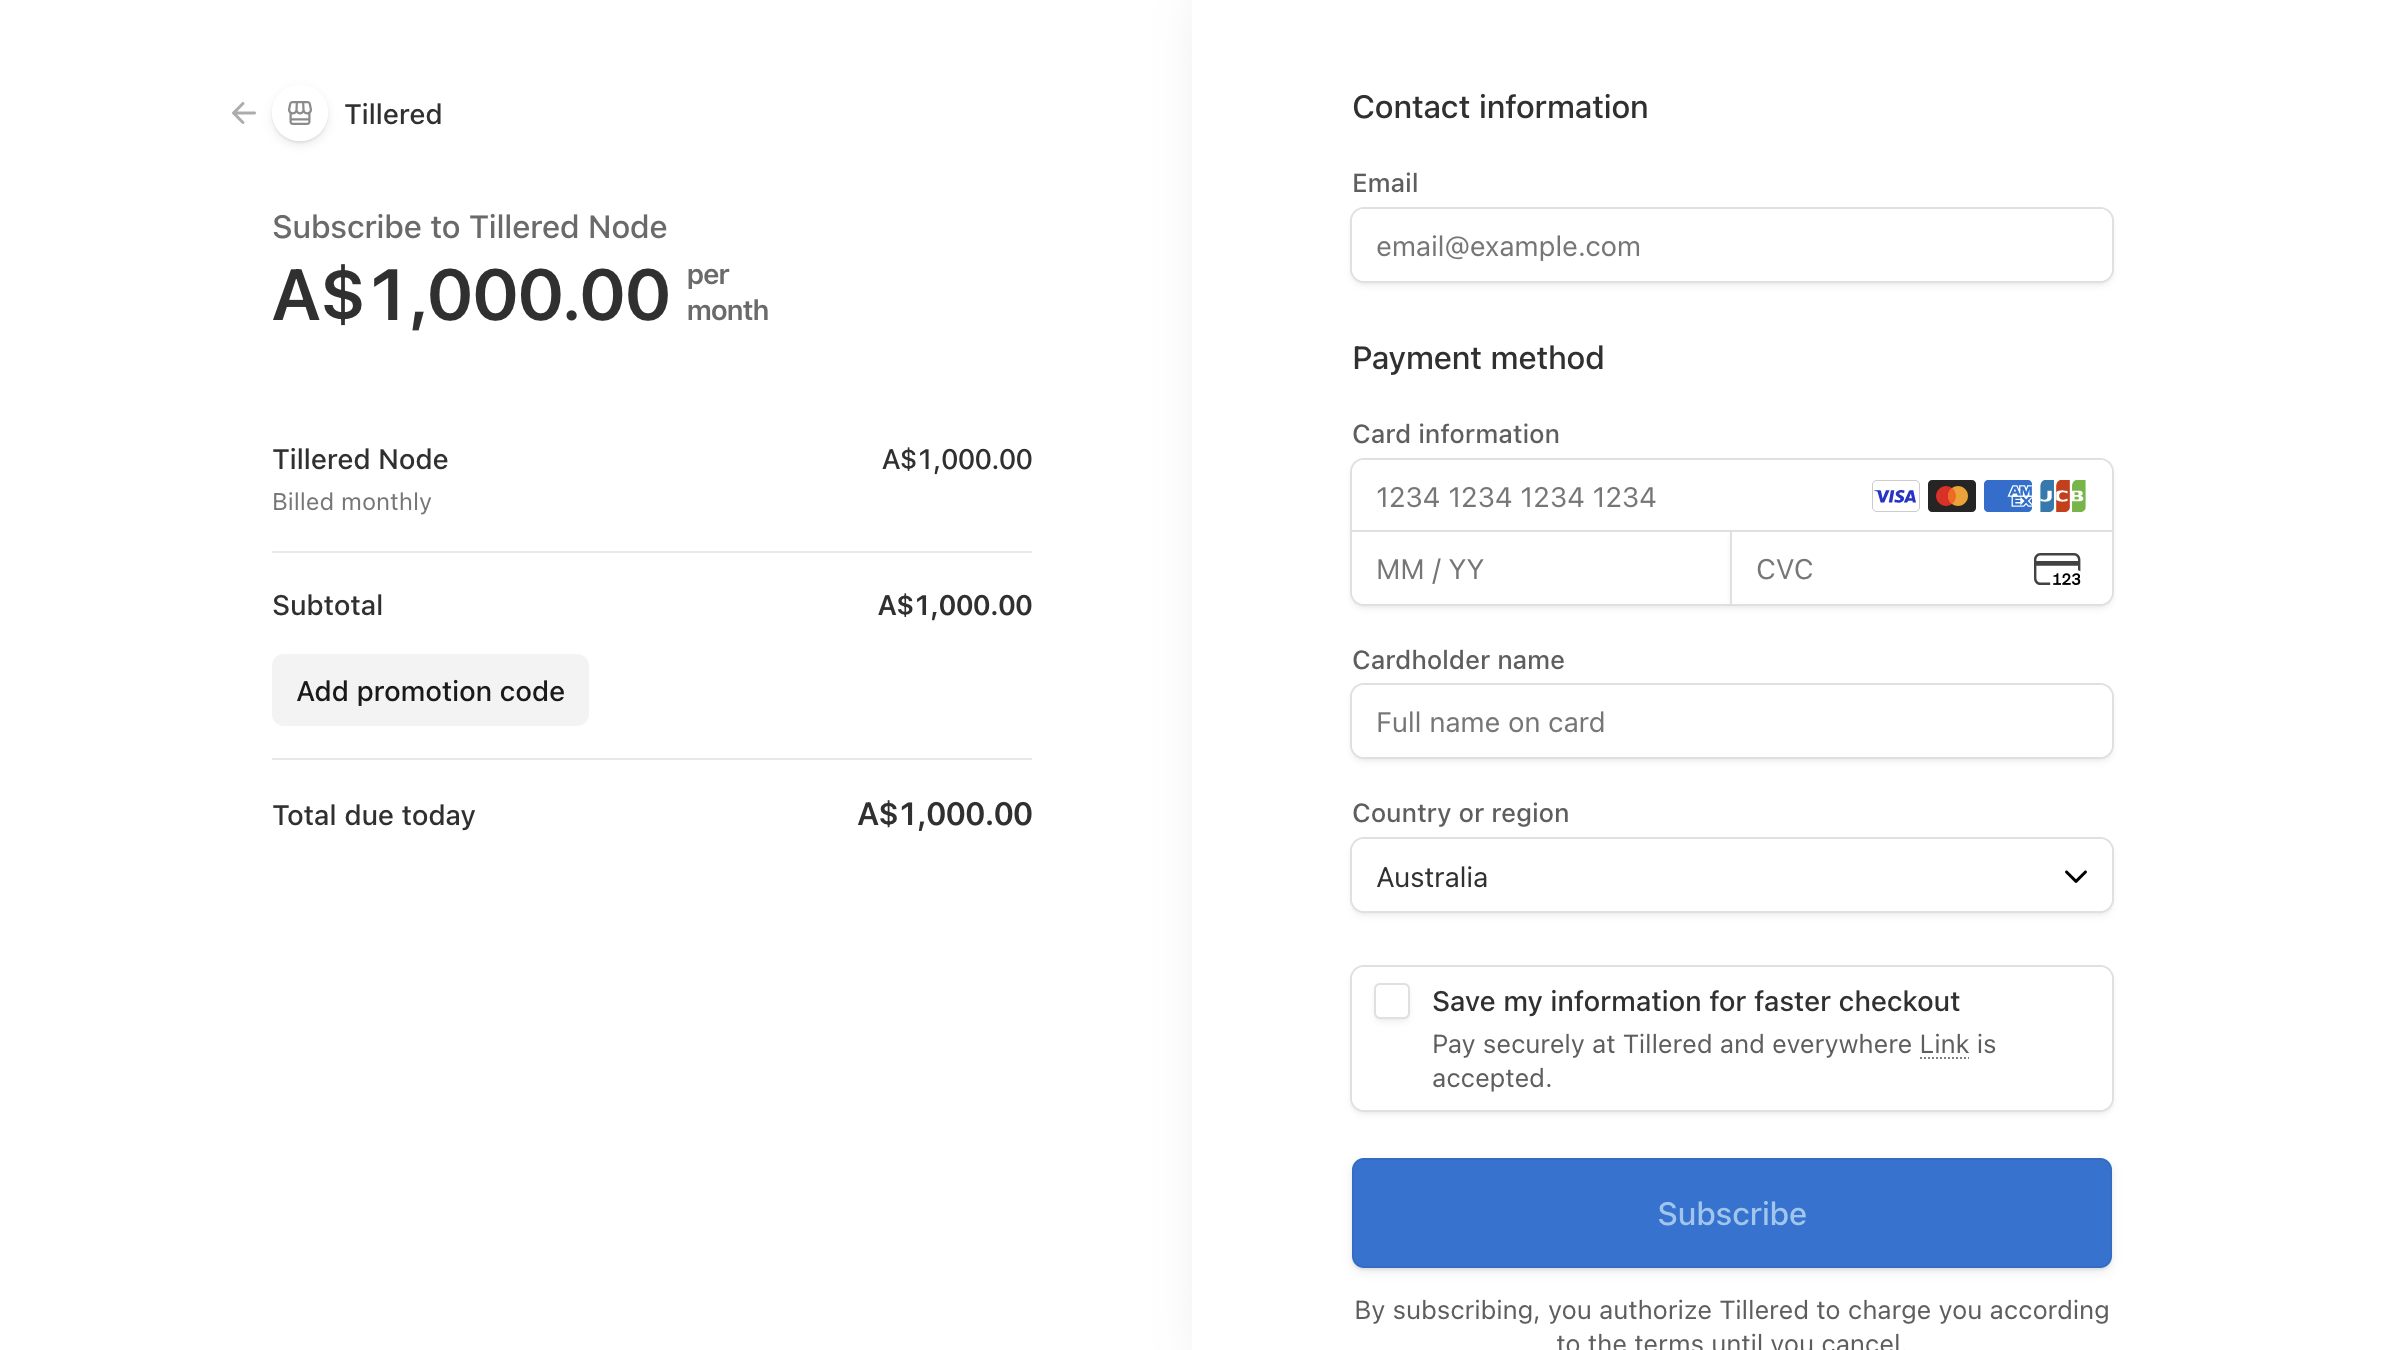Image resolution: width=2400 pixels, height=1350 pixels.
Task: Expand the Australia country selector
Action: (1731, 876)
